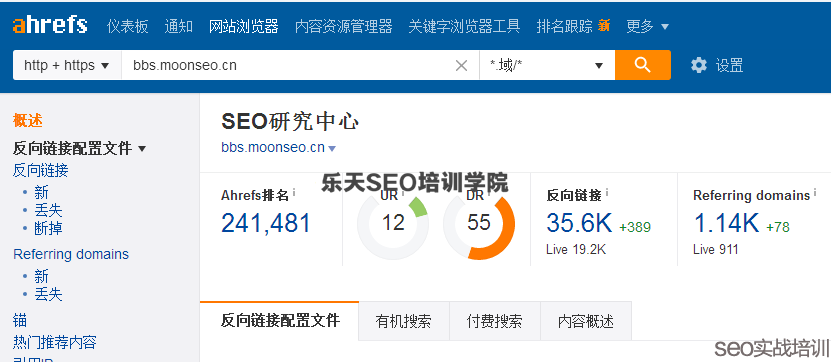Switch to 内容概述 tab
The height and width of the screenshot is (362, 831).
point(586,321)
